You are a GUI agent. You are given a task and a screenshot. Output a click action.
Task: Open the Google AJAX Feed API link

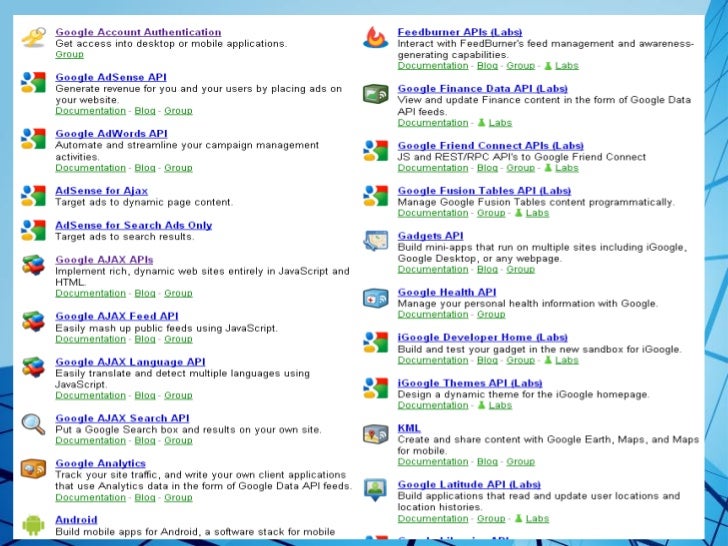click(x=117, y=316)
